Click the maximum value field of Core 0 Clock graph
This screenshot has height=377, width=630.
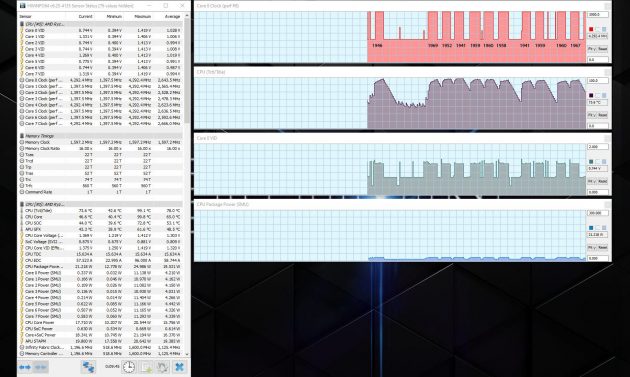pos(598,14)
